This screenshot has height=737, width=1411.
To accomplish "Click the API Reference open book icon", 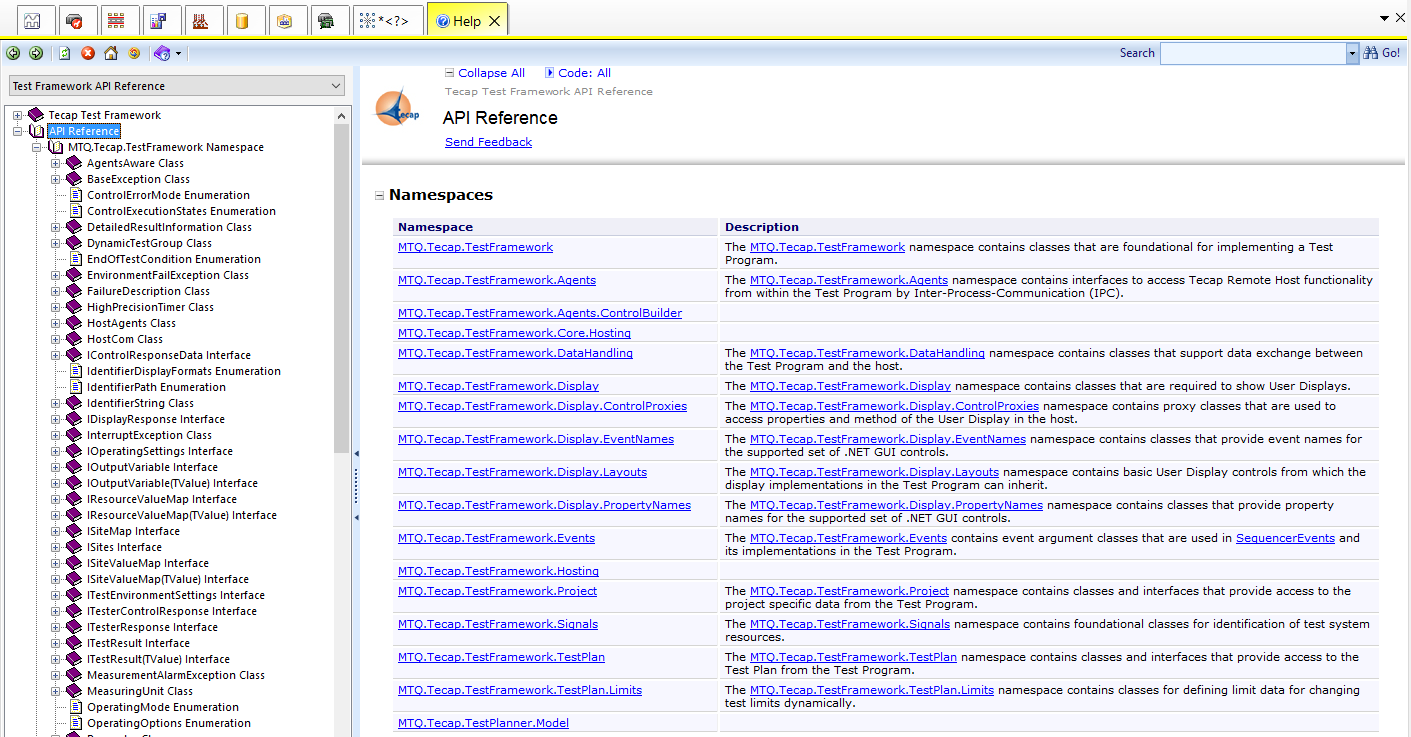I will [x=37, y=131].
